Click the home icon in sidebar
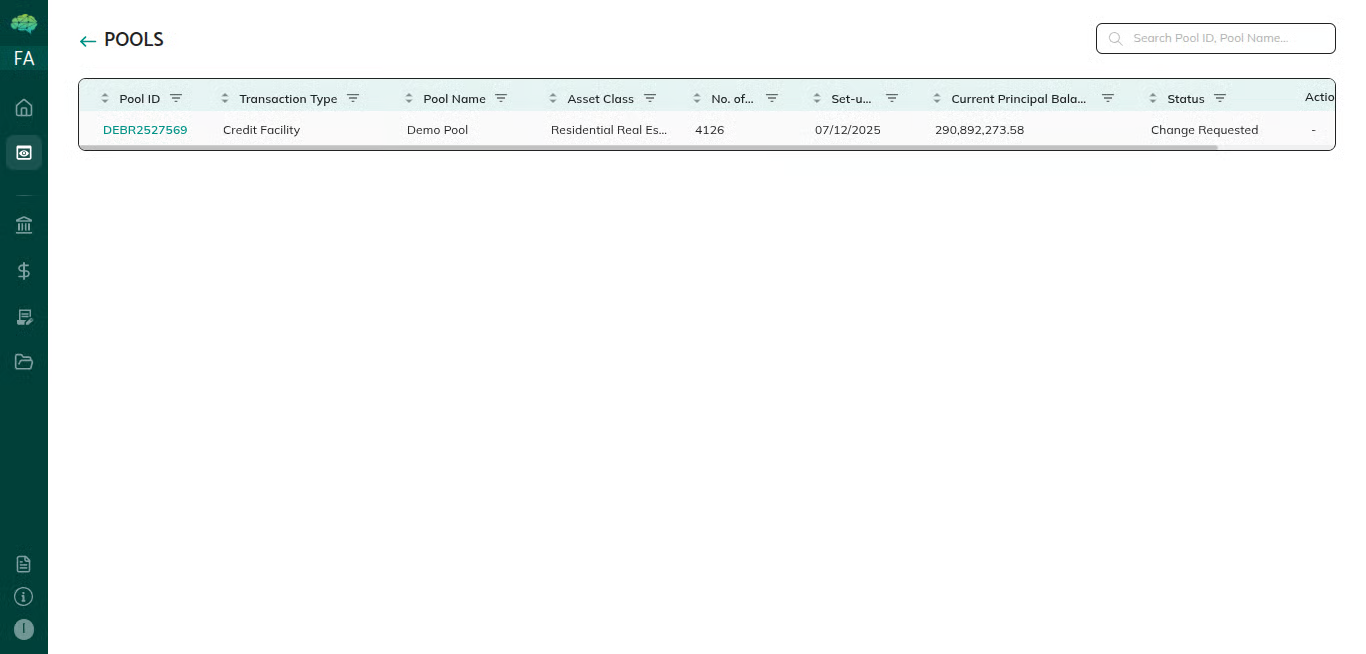This screenshot has height=654, width=1366. point(24,108)
